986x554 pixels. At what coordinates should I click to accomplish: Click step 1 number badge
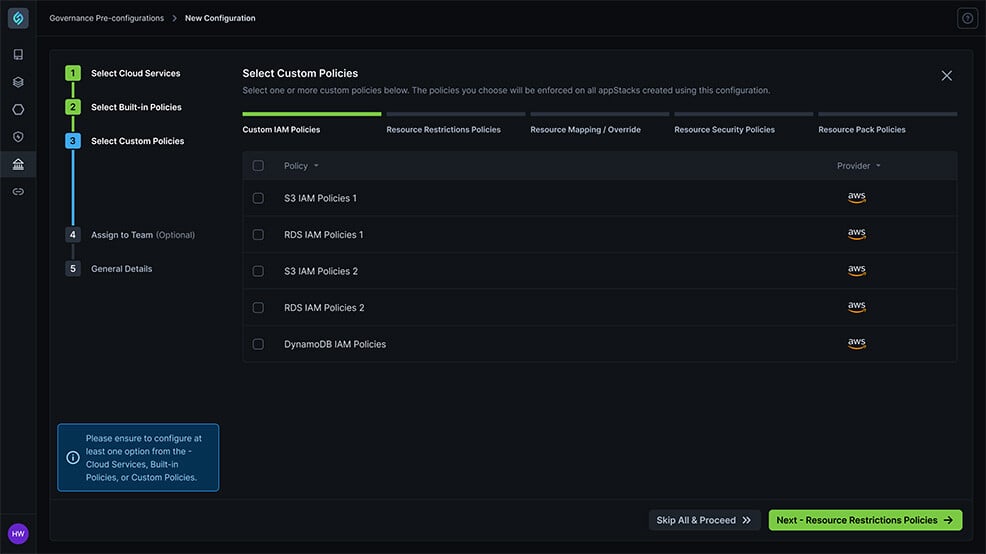[x=73, y=73]
